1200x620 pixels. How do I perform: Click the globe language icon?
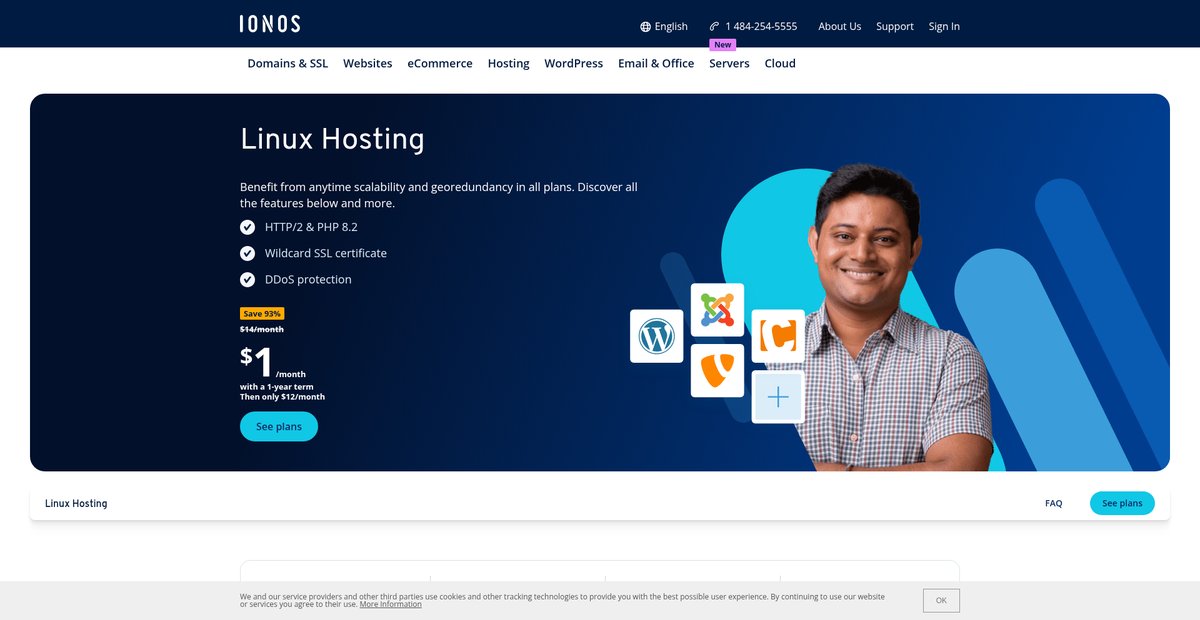point(646,27)
